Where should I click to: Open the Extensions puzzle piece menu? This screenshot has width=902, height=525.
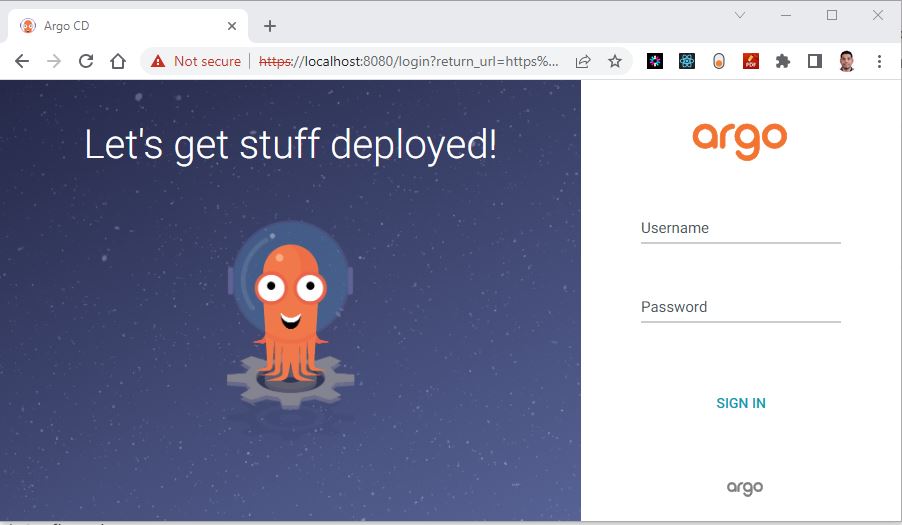click(783, 61)
